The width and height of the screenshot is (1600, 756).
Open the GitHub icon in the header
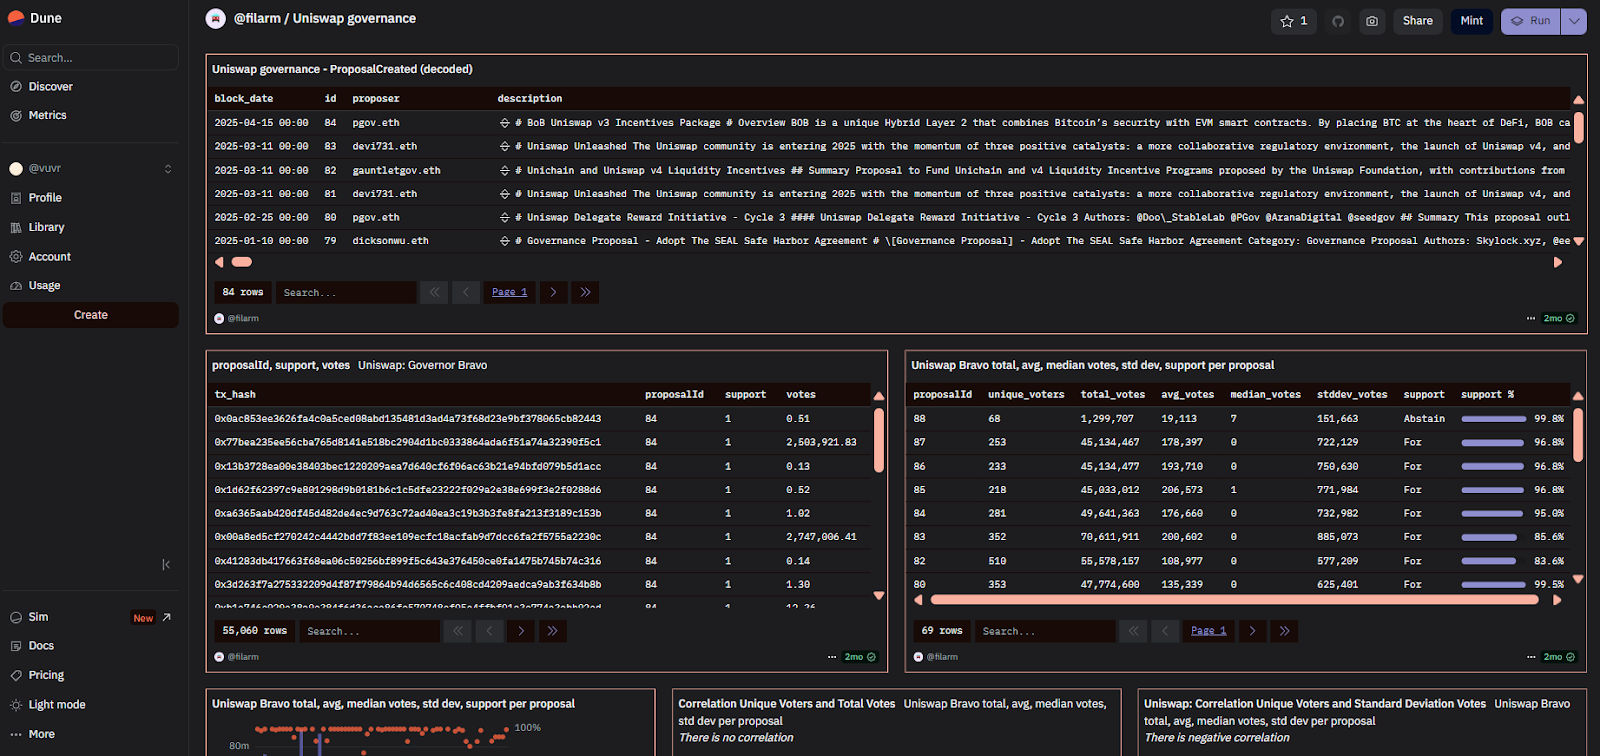[1338, 21]
